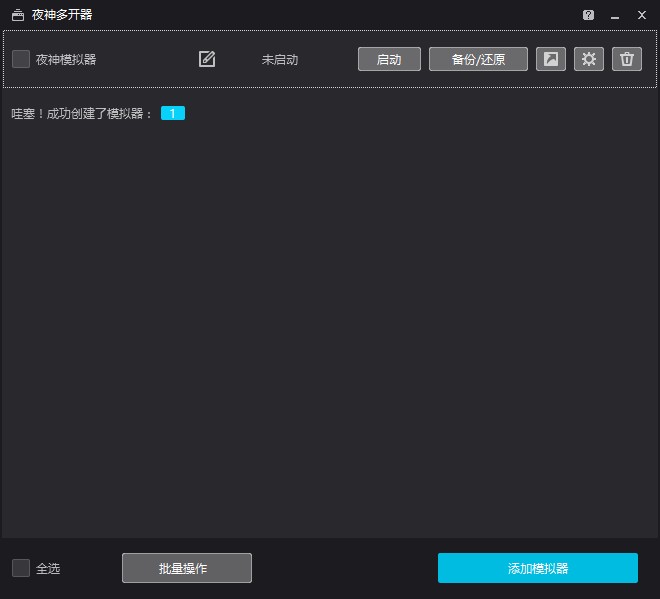Open help via question mark icon
Viewport: 660px width, 599px height.
click(588, 15)
